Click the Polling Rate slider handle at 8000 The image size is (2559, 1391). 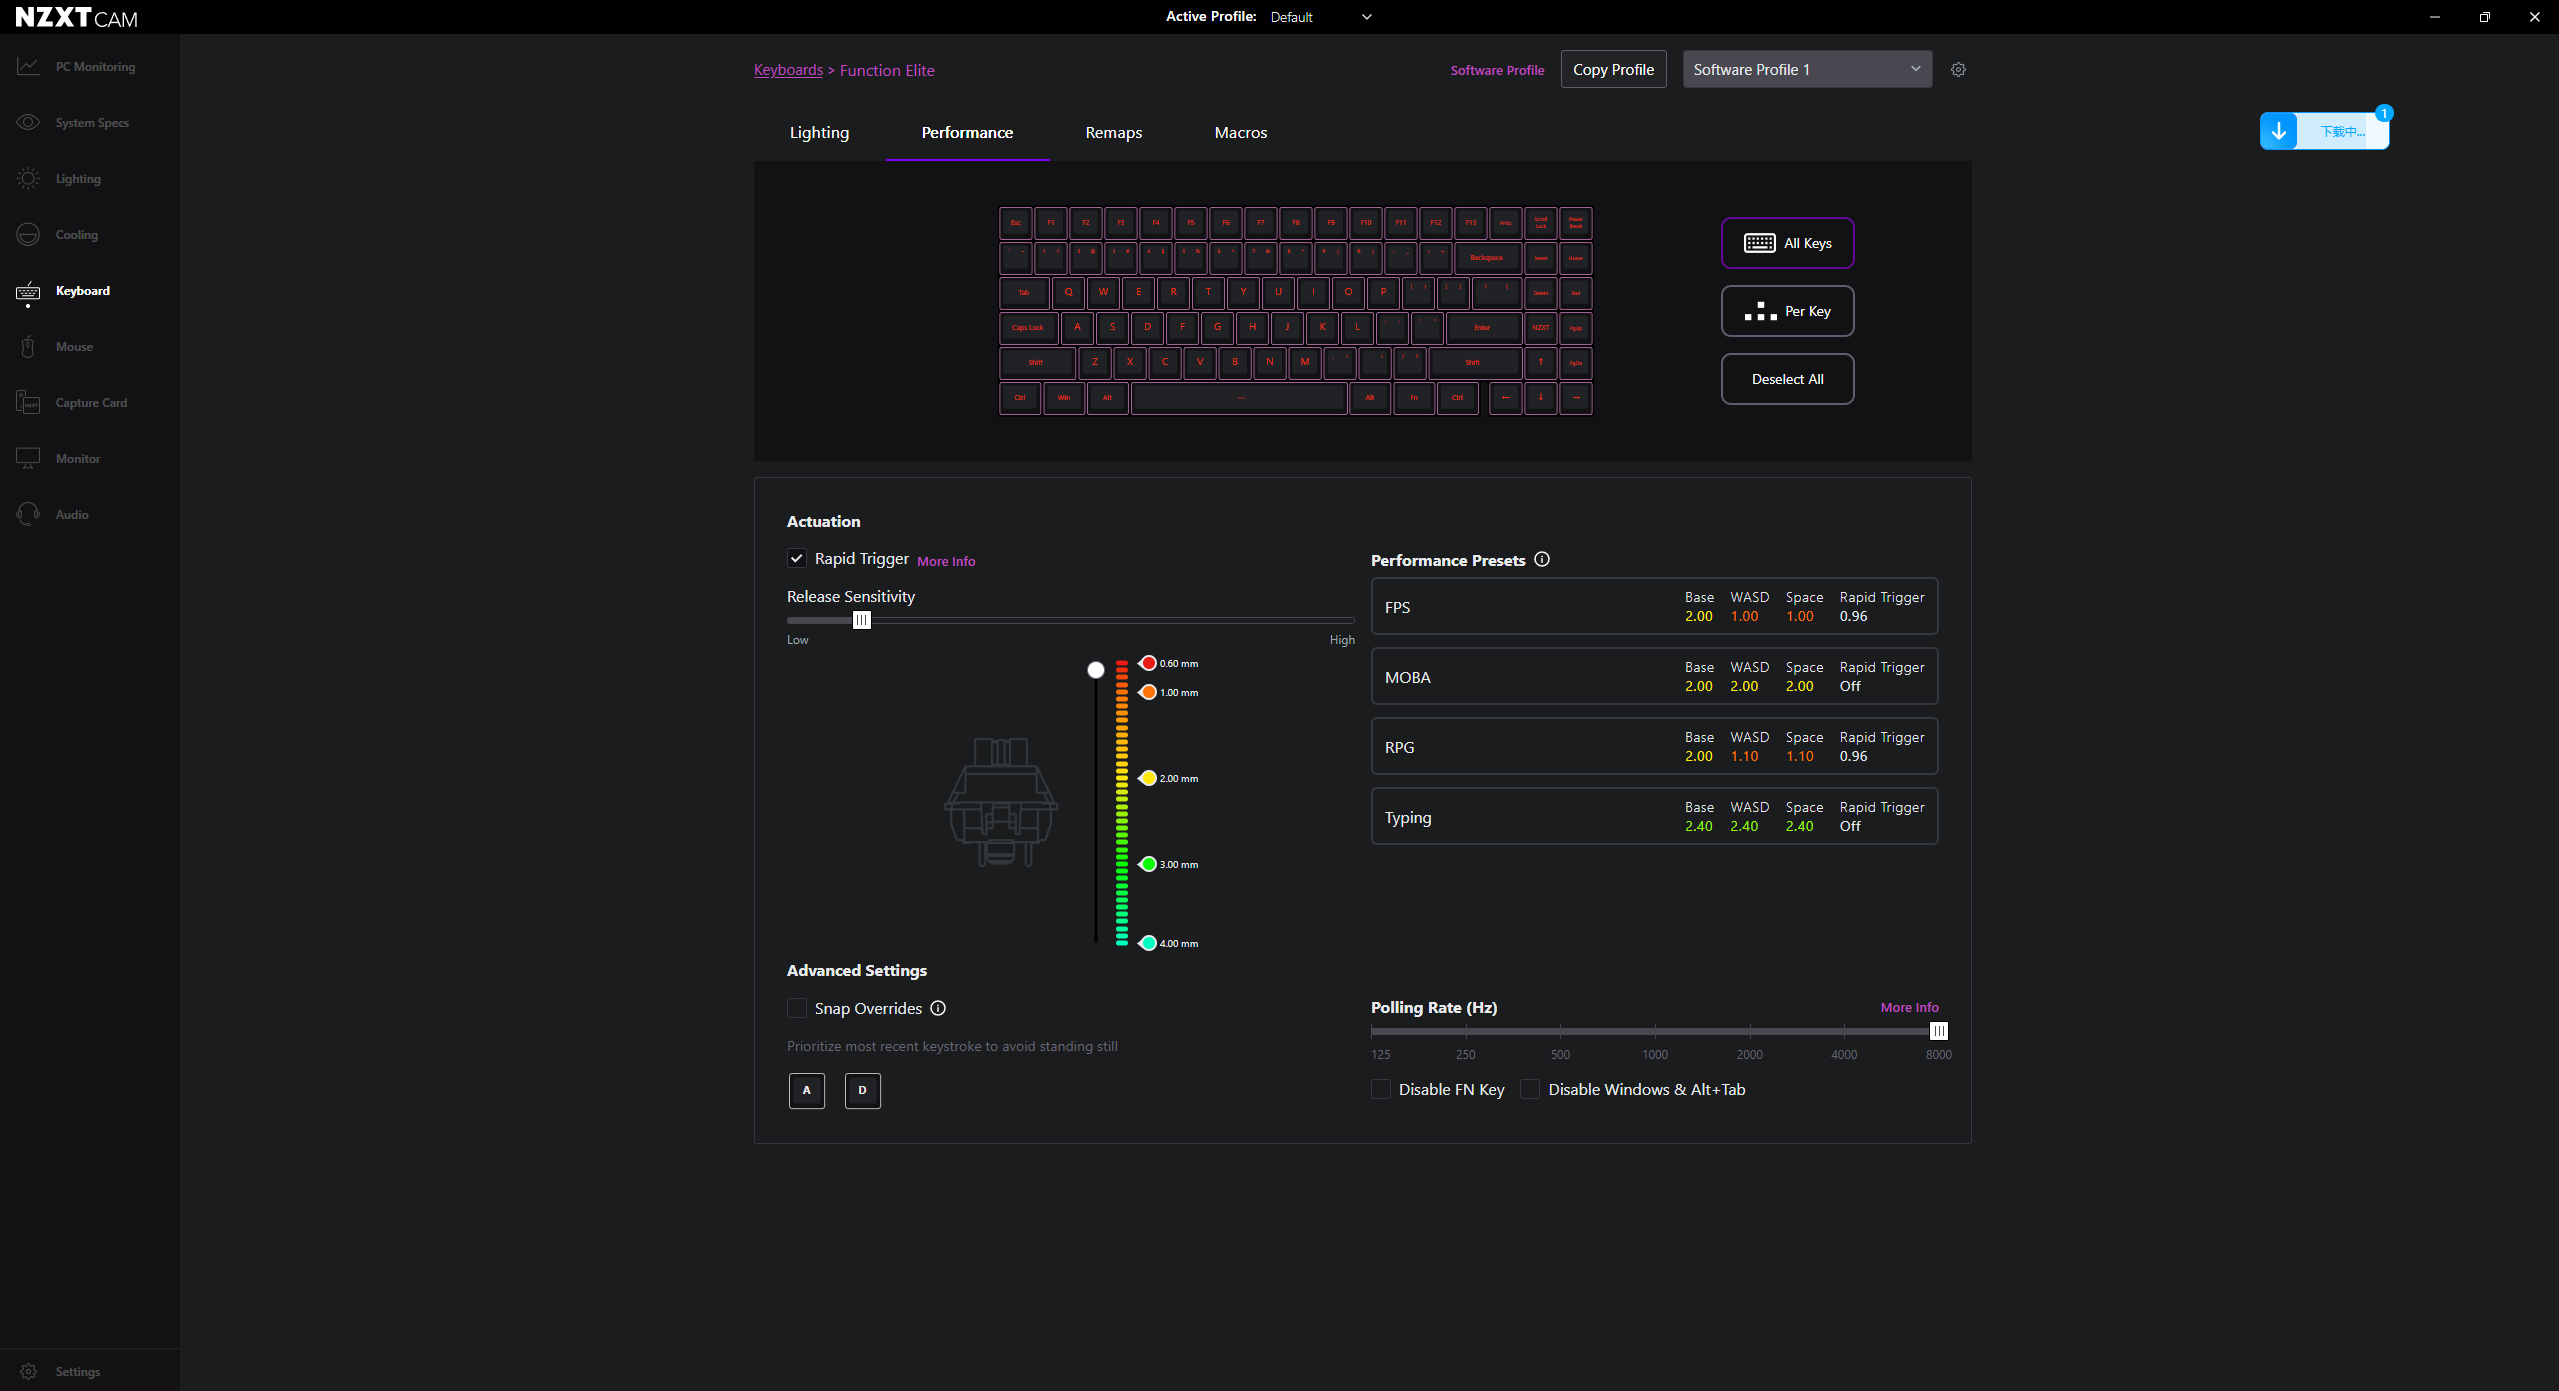1938,1031
